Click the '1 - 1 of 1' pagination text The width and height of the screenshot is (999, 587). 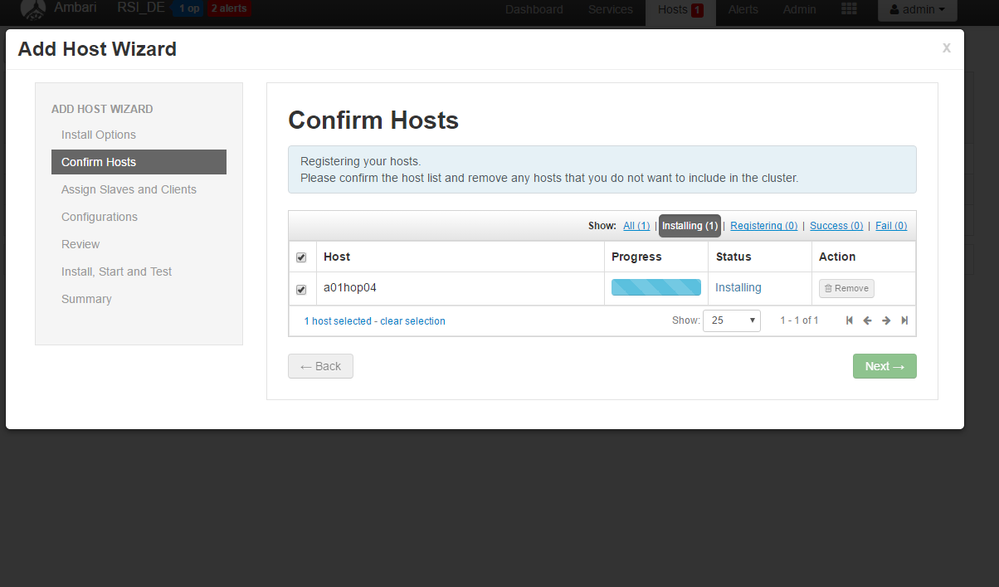[x=799, y=321]
